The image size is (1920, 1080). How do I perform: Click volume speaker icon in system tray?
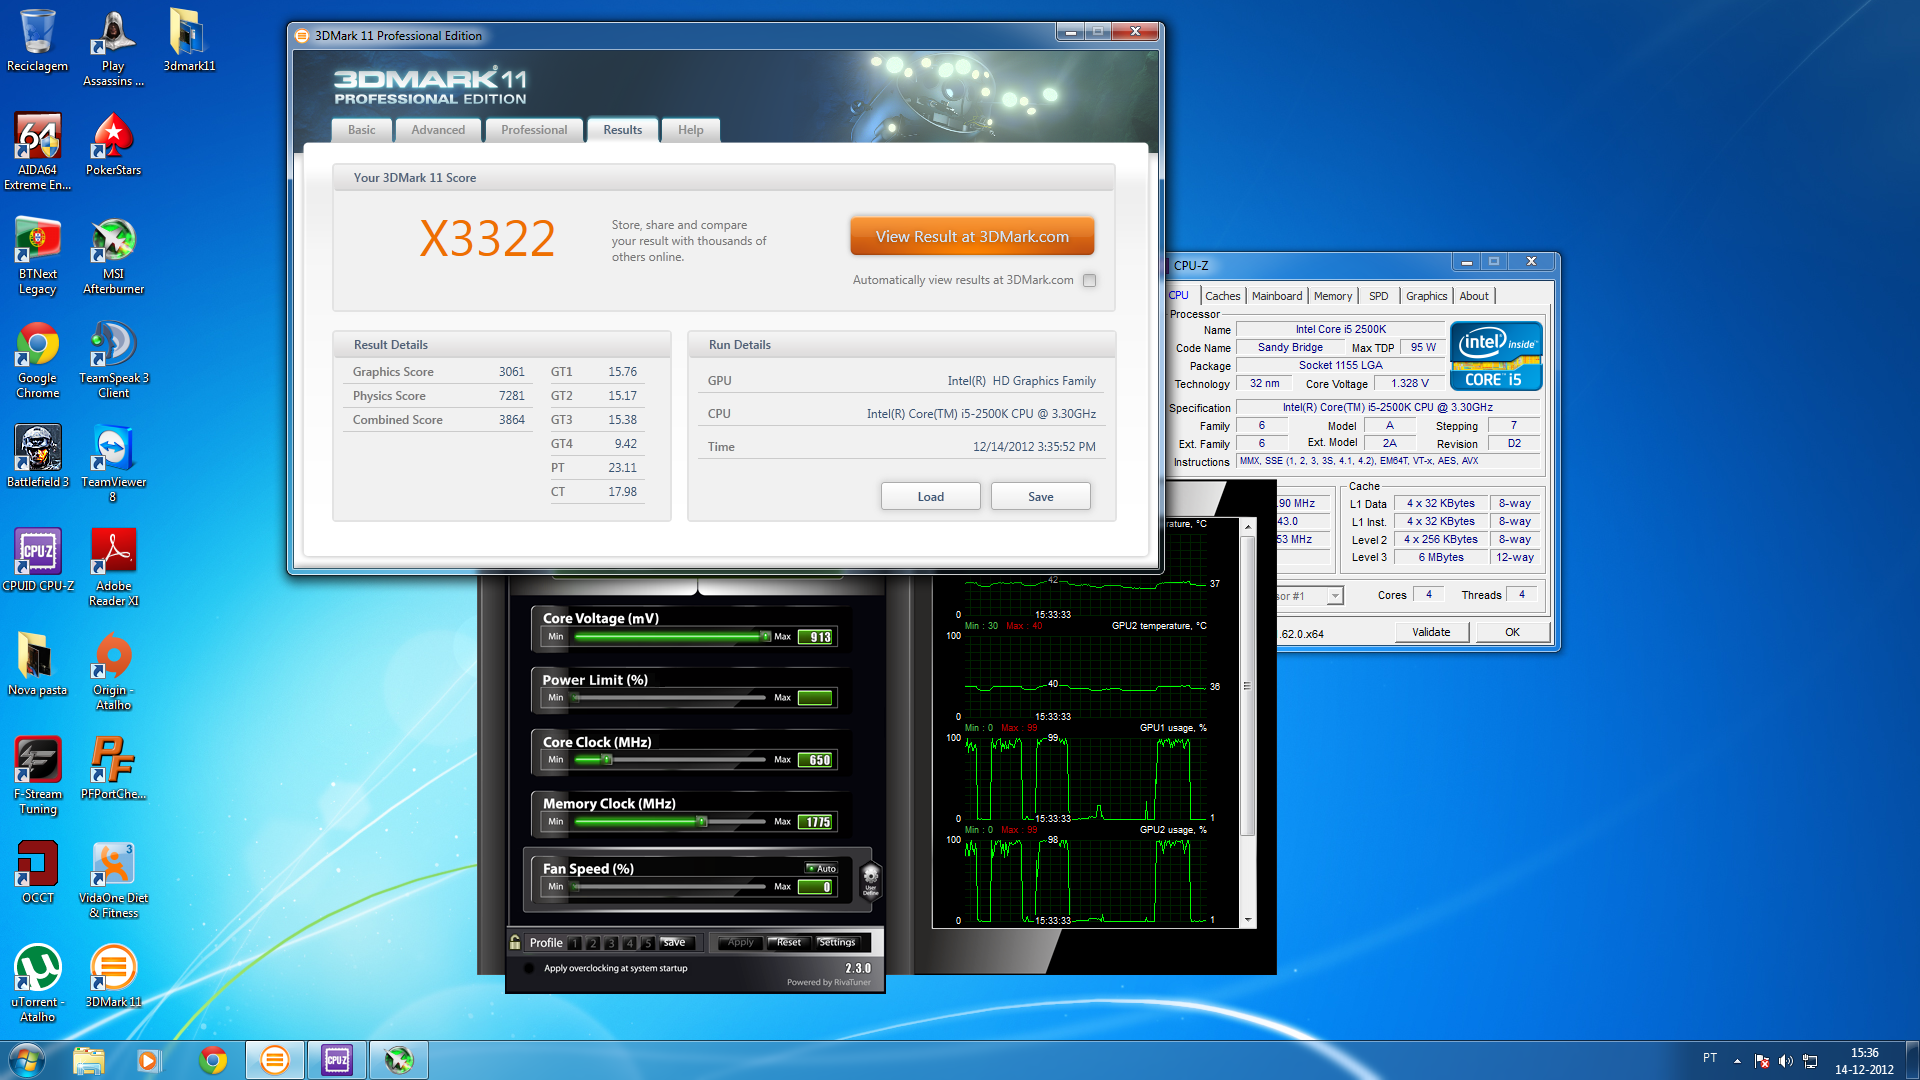pyautogui.click(x=1786, y=1061)
